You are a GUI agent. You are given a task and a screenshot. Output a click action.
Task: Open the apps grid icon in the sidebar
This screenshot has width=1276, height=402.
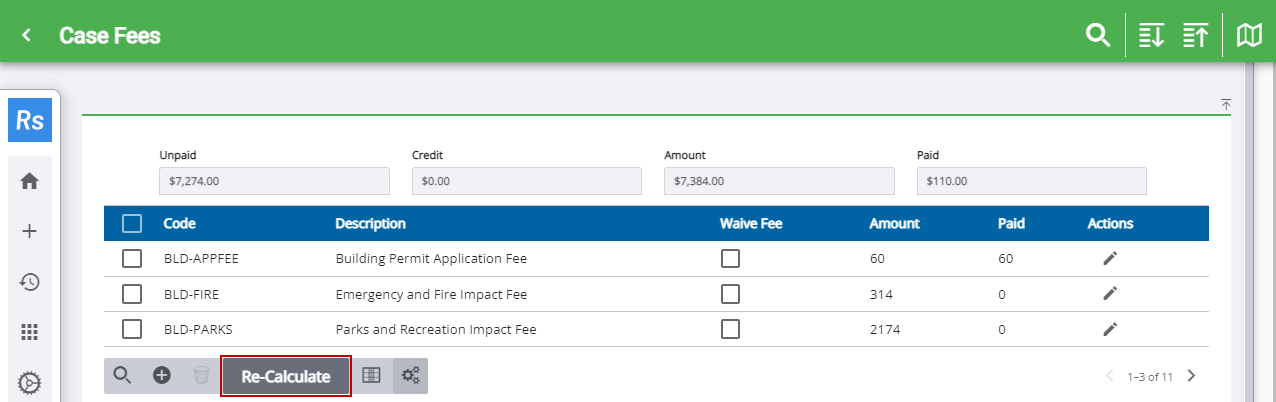[30, 332]
